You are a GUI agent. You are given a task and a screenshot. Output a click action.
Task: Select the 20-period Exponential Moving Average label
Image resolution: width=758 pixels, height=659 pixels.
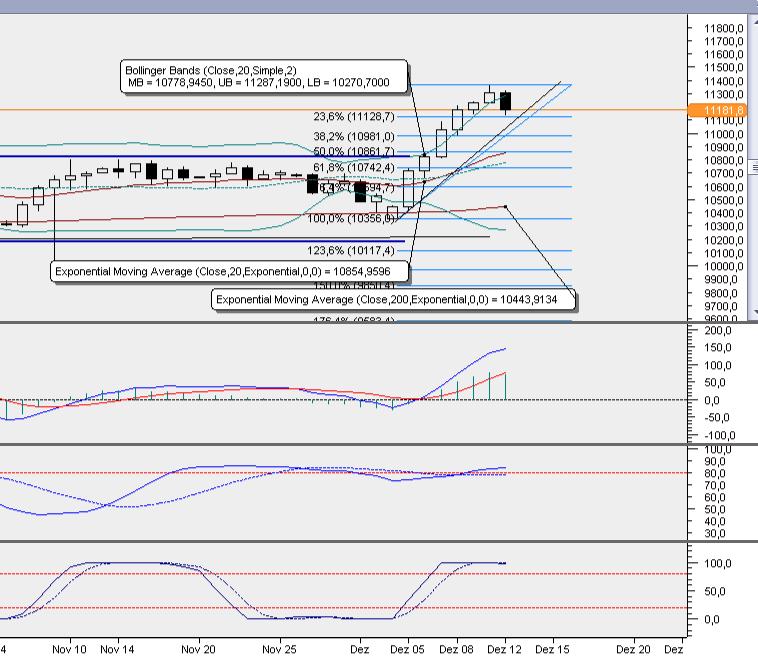222,272
